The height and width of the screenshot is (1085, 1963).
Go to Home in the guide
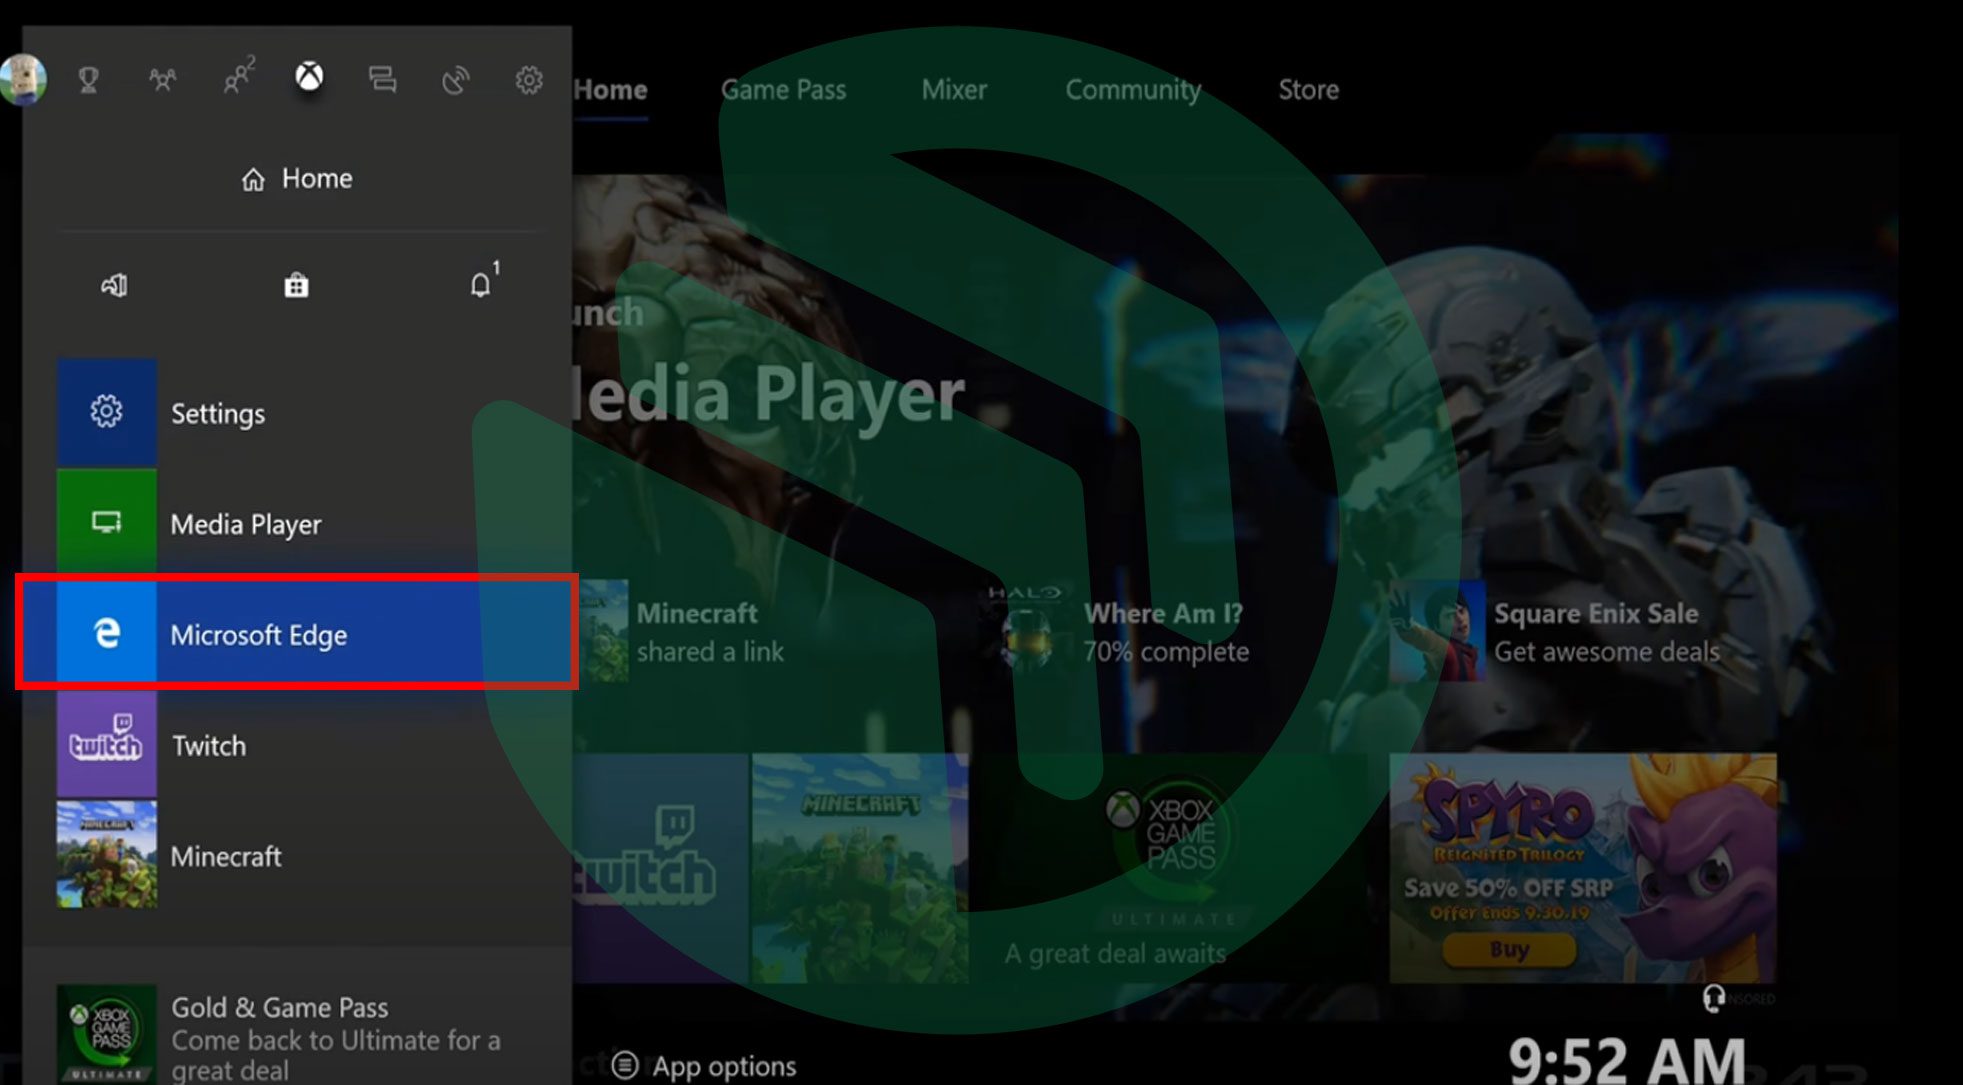[297, 179]
